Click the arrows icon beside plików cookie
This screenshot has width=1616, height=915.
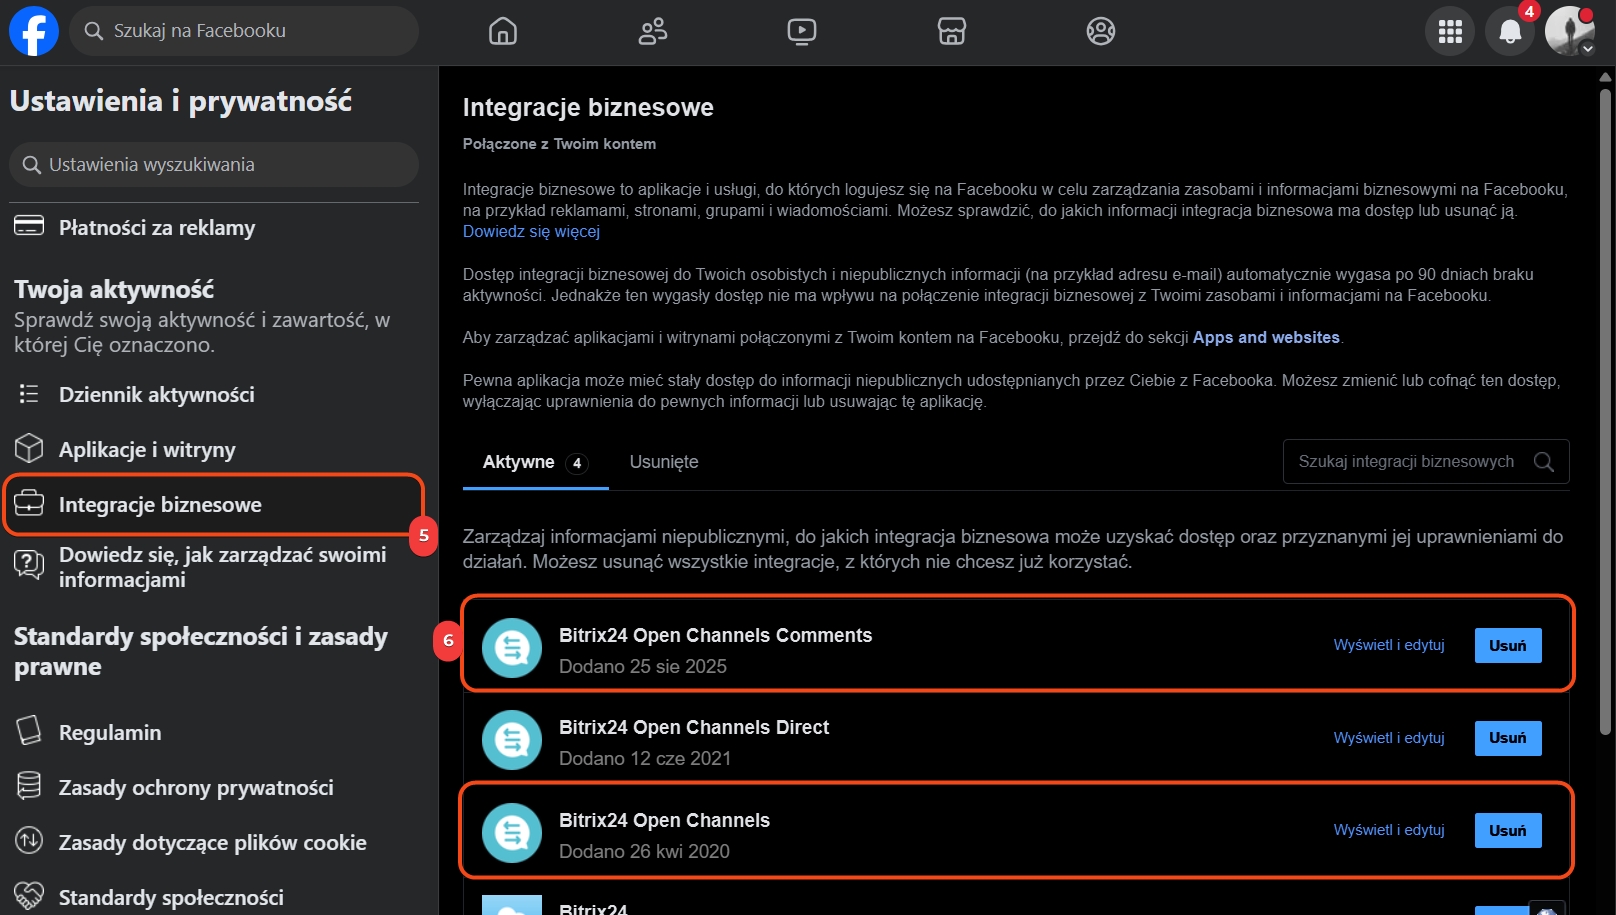pyautogui.click(x=29, y=841)
